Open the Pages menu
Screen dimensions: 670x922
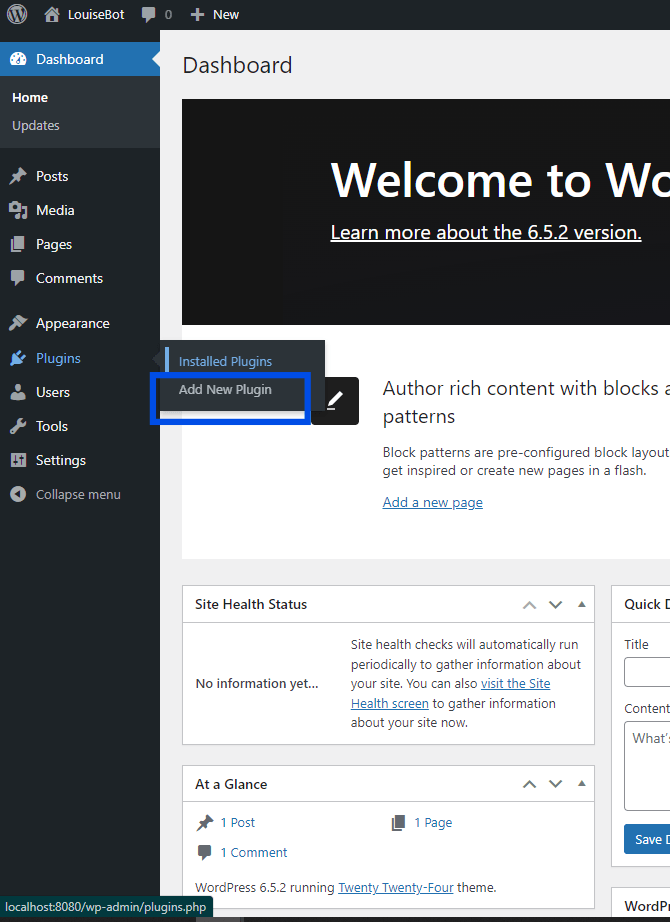pyautogui.click(x=79, y=244)
